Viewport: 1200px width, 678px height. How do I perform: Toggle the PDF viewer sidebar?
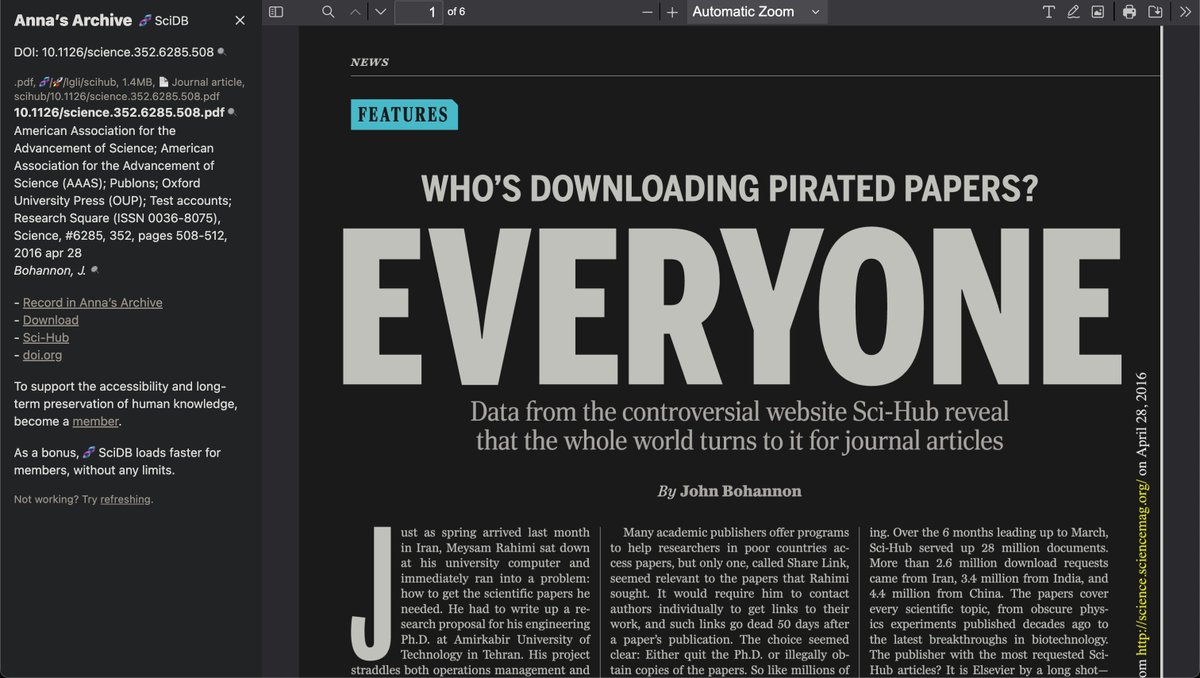(x=276, y=12)
